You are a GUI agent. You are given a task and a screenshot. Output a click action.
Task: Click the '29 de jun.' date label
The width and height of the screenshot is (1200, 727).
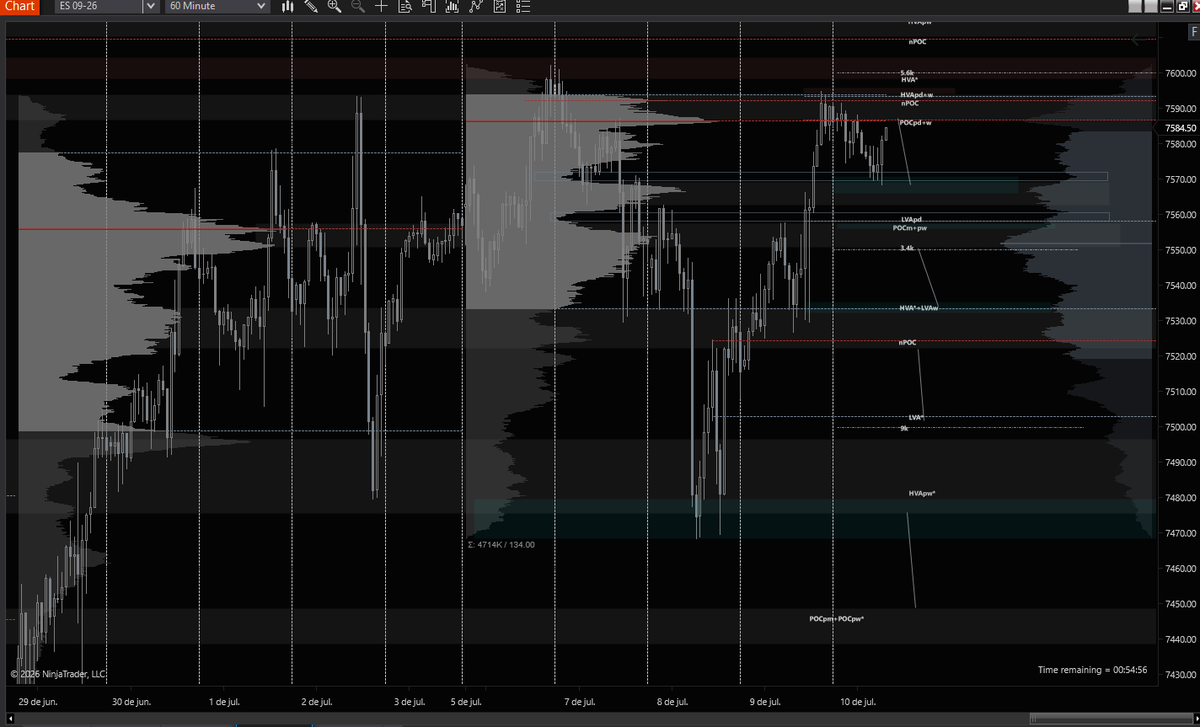coord(38,702)
